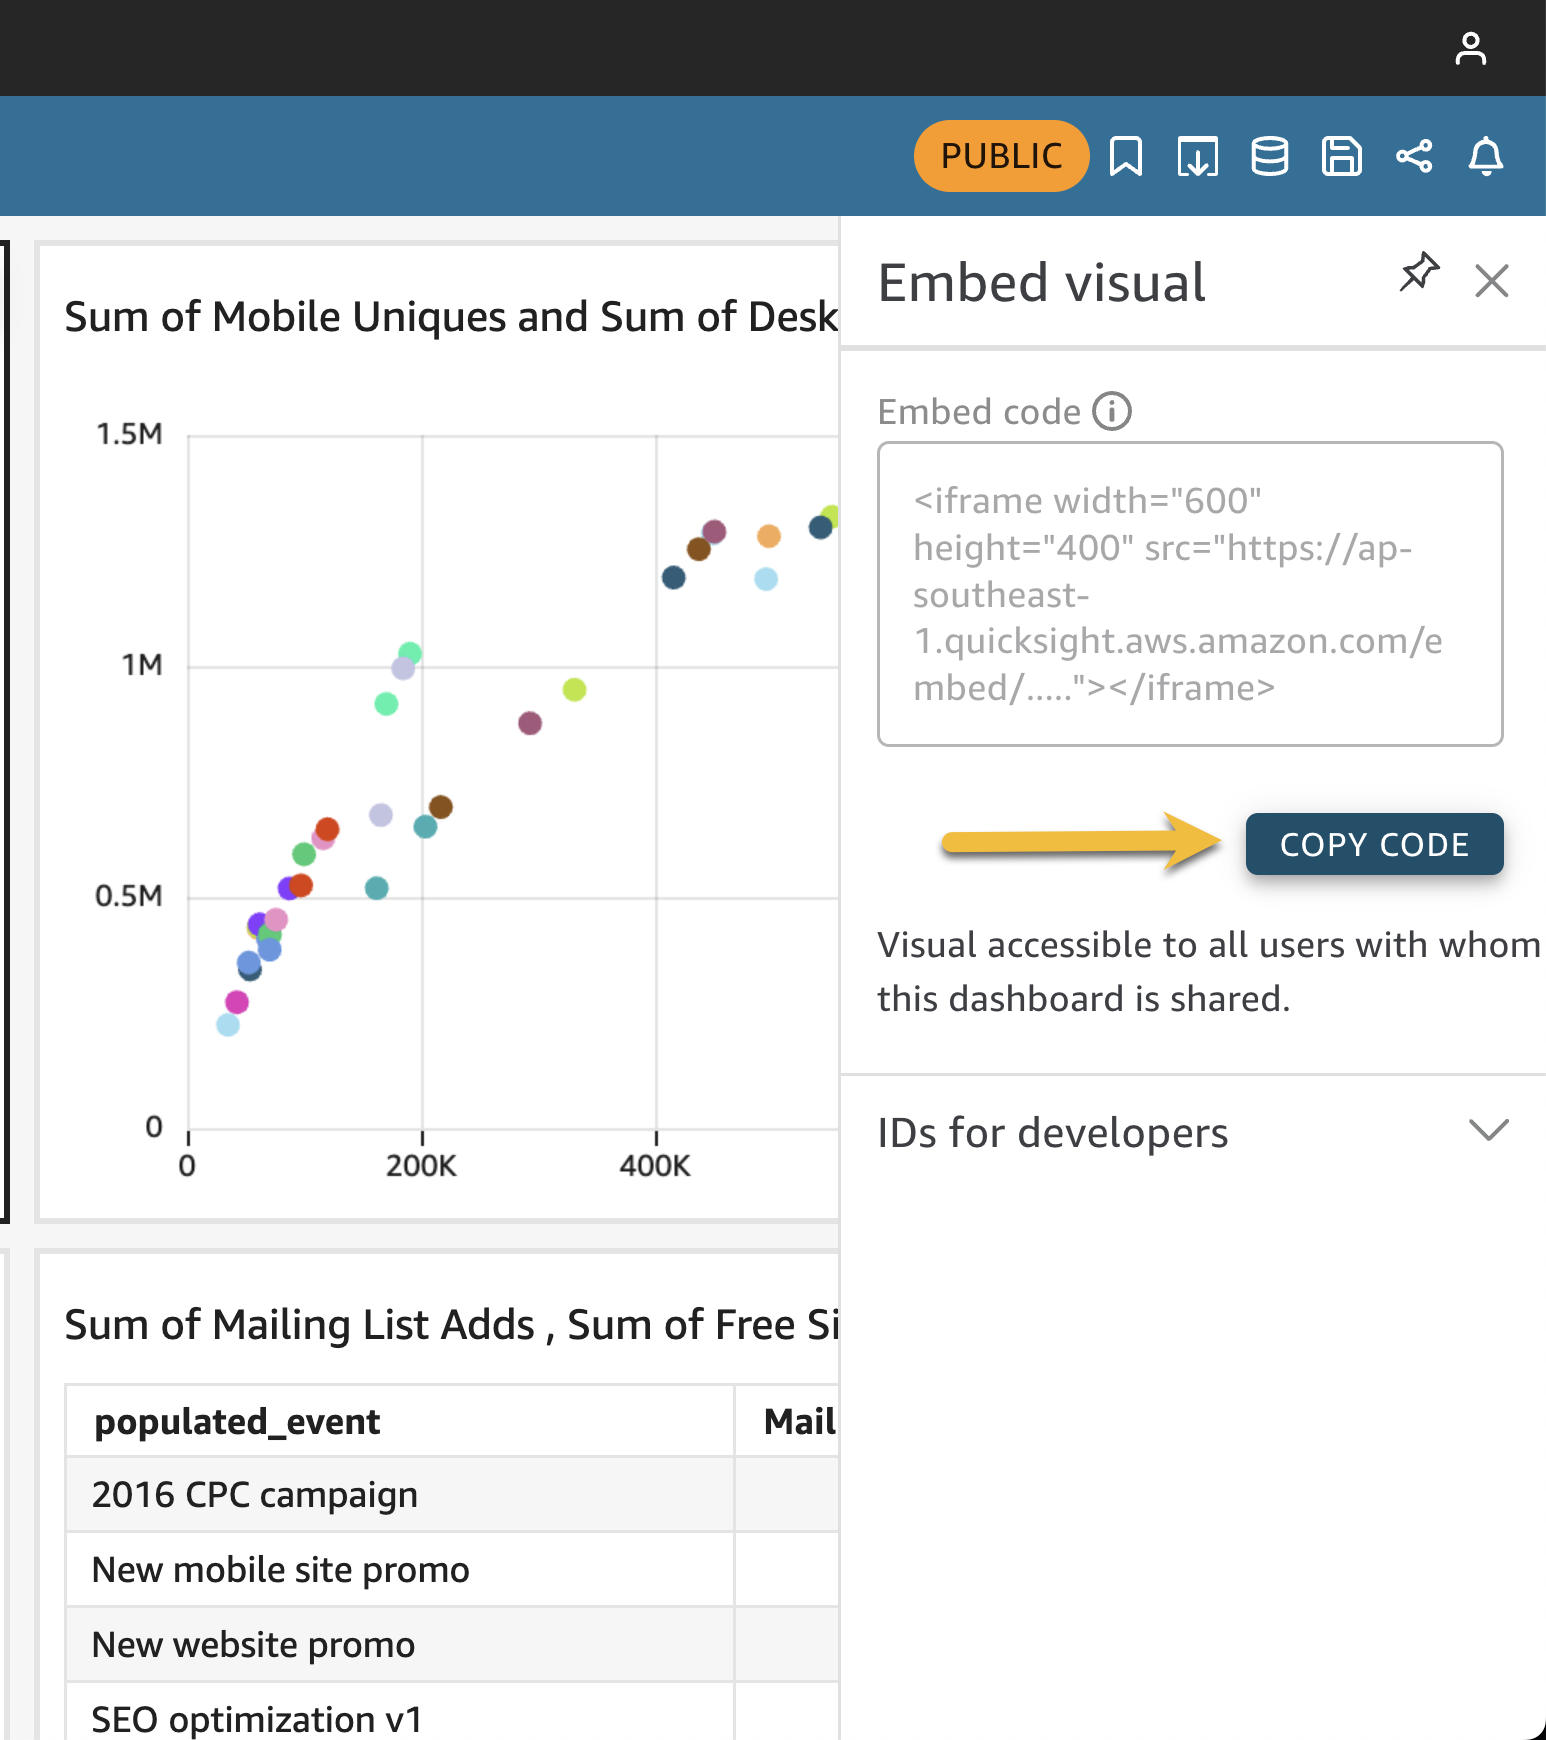Open the dataset database icon
This screenshot has height=1740, width=1546.
point(1269,156)
